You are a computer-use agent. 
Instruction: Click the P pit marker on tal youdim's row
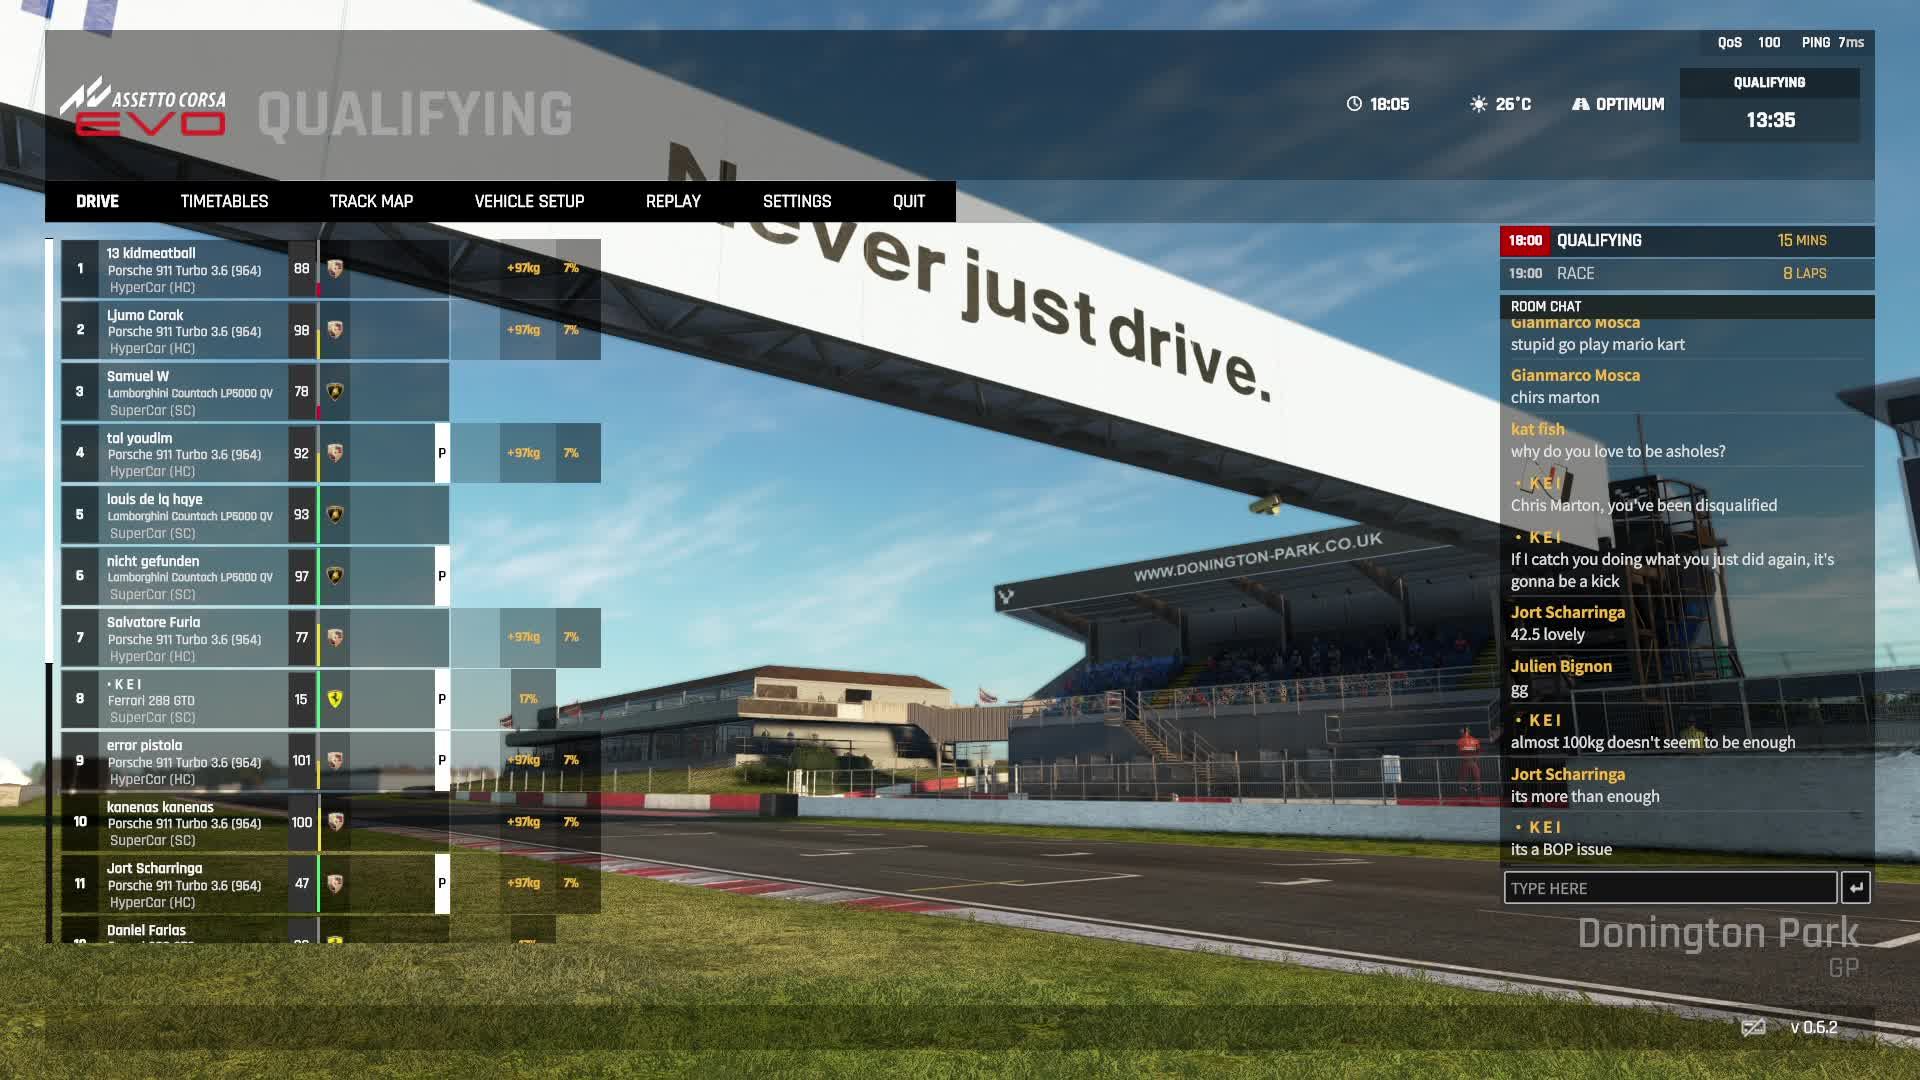tap(442, 453)
